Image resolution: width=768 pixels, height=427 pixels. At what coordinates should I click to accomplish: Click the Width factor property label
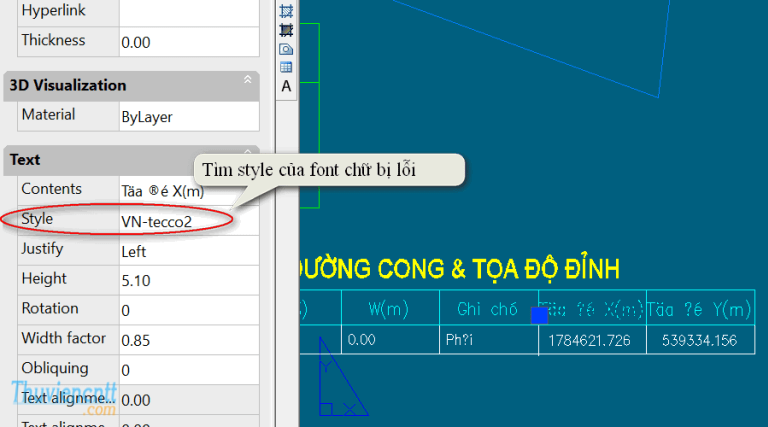(x=64, y=338)
